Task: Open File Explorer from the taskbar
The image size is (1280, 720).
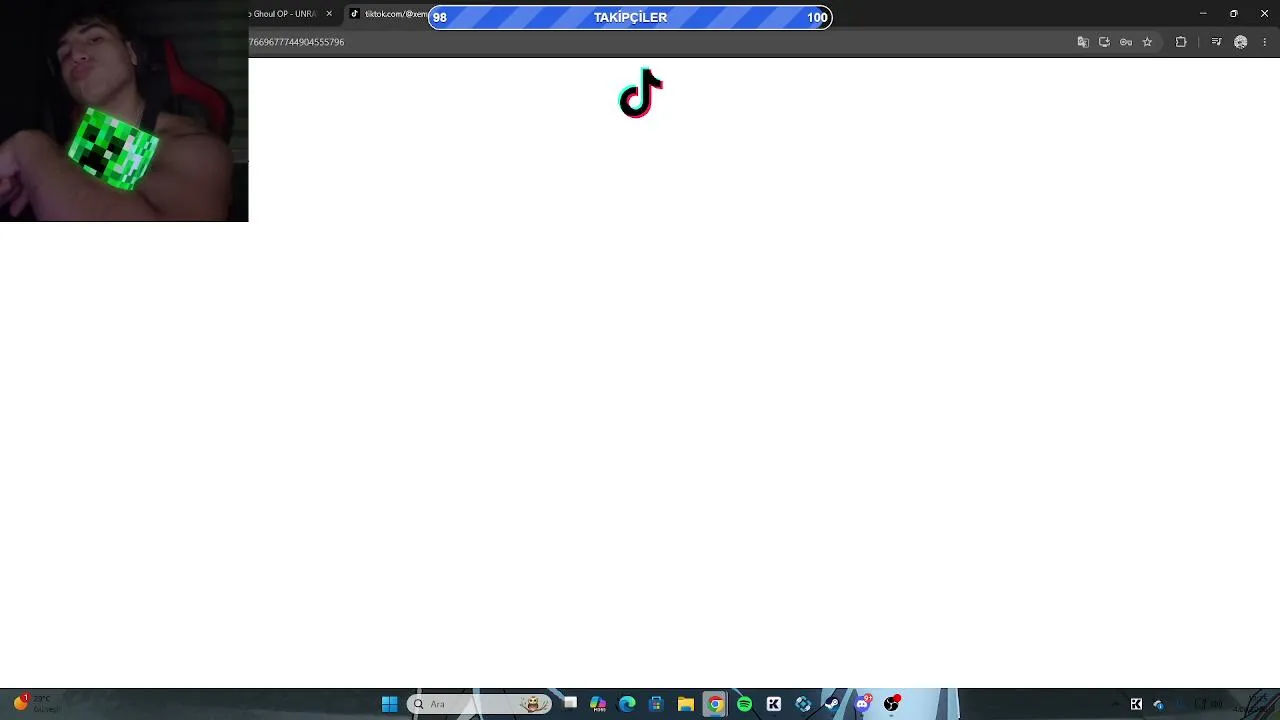Action: tap(685, 704)
